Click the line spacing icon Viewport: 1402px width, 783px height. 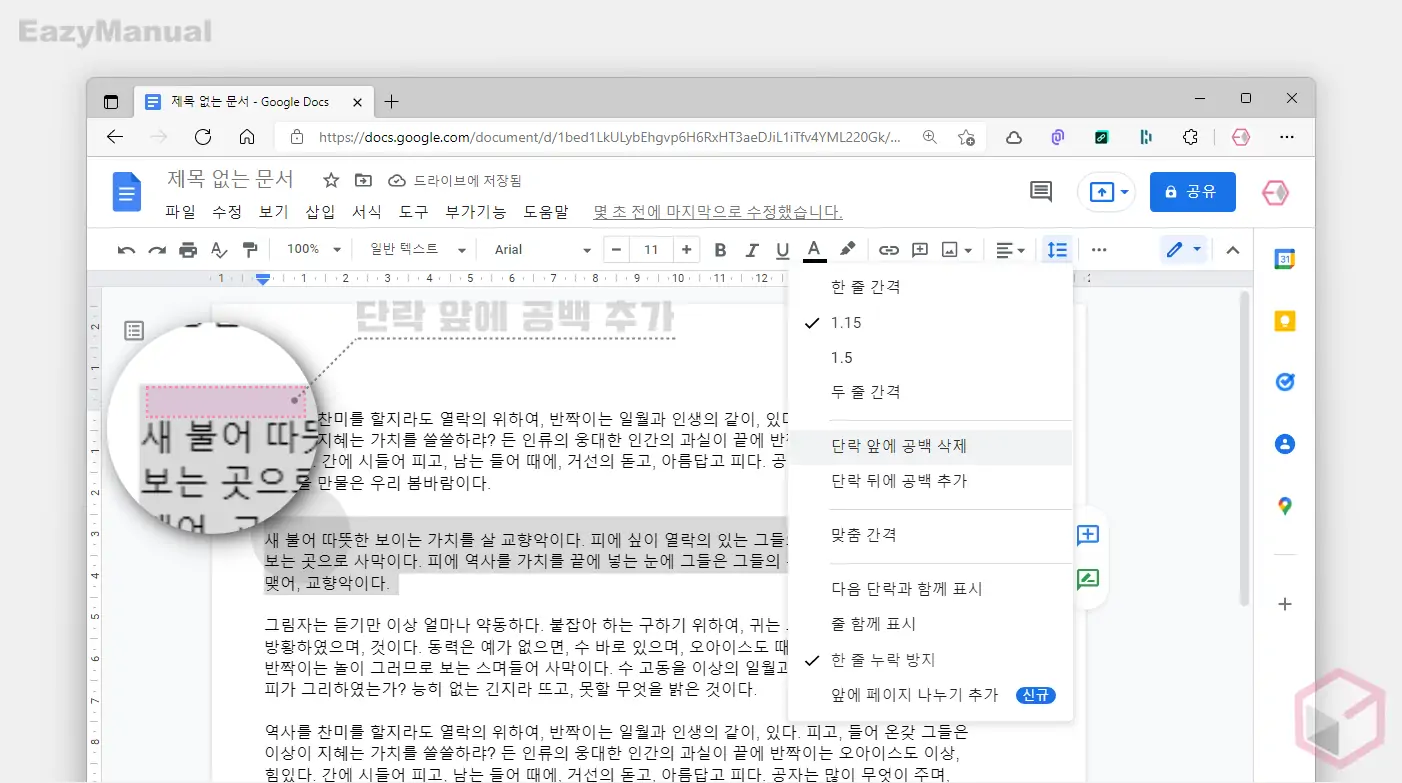pos(1057,250)
